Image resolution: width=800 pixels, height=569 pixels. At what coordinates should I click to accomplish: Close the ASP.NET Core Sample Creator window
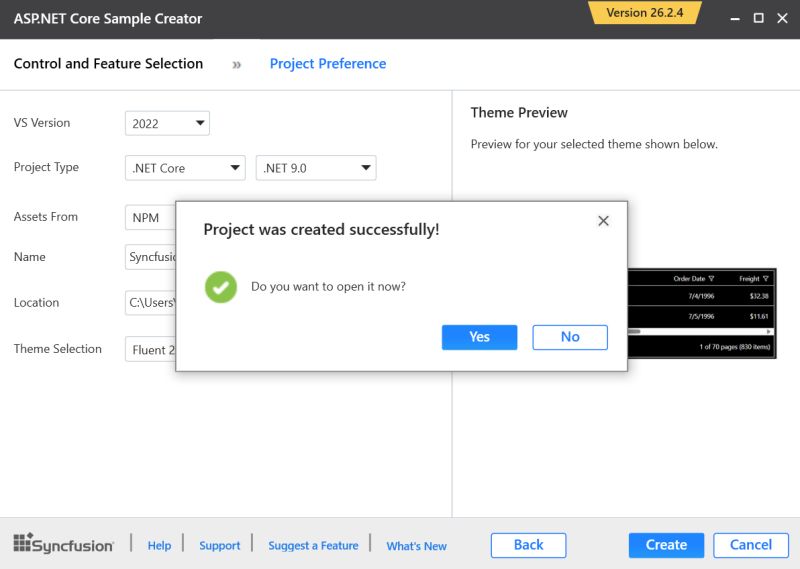[782, 18]
